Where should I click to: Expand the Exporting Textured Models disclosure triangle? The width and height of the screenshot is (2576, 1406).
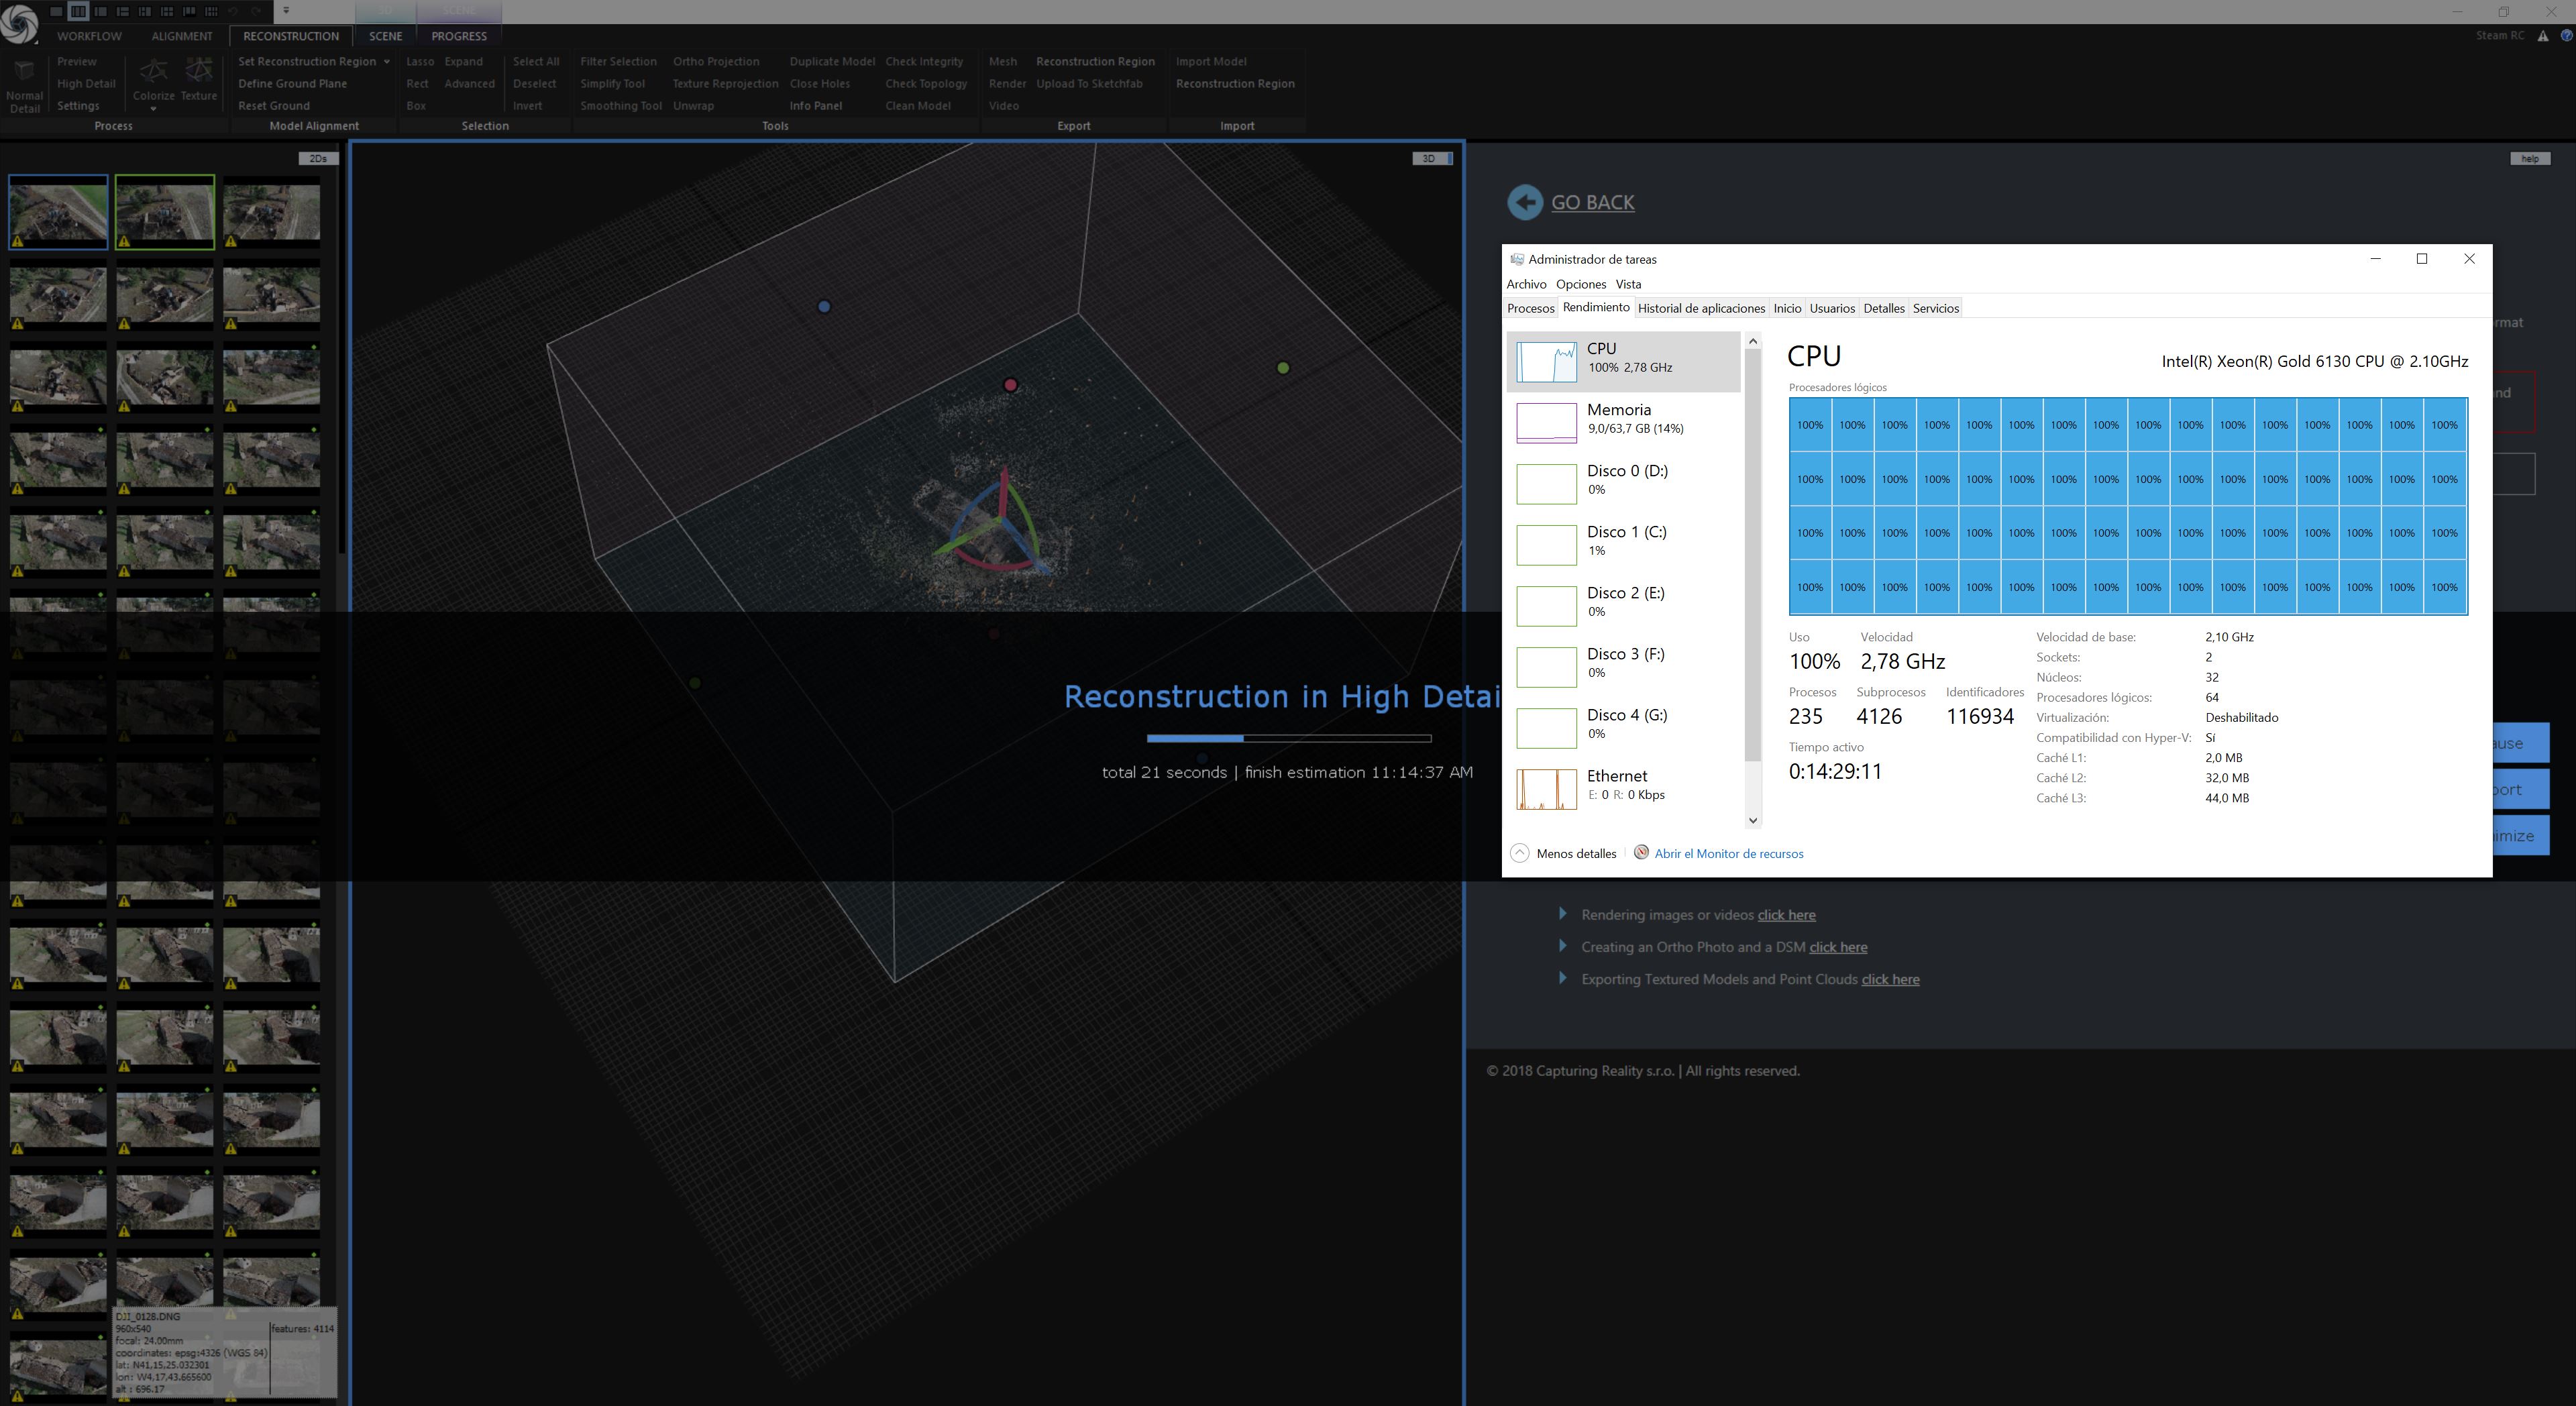click(1562, 979)
